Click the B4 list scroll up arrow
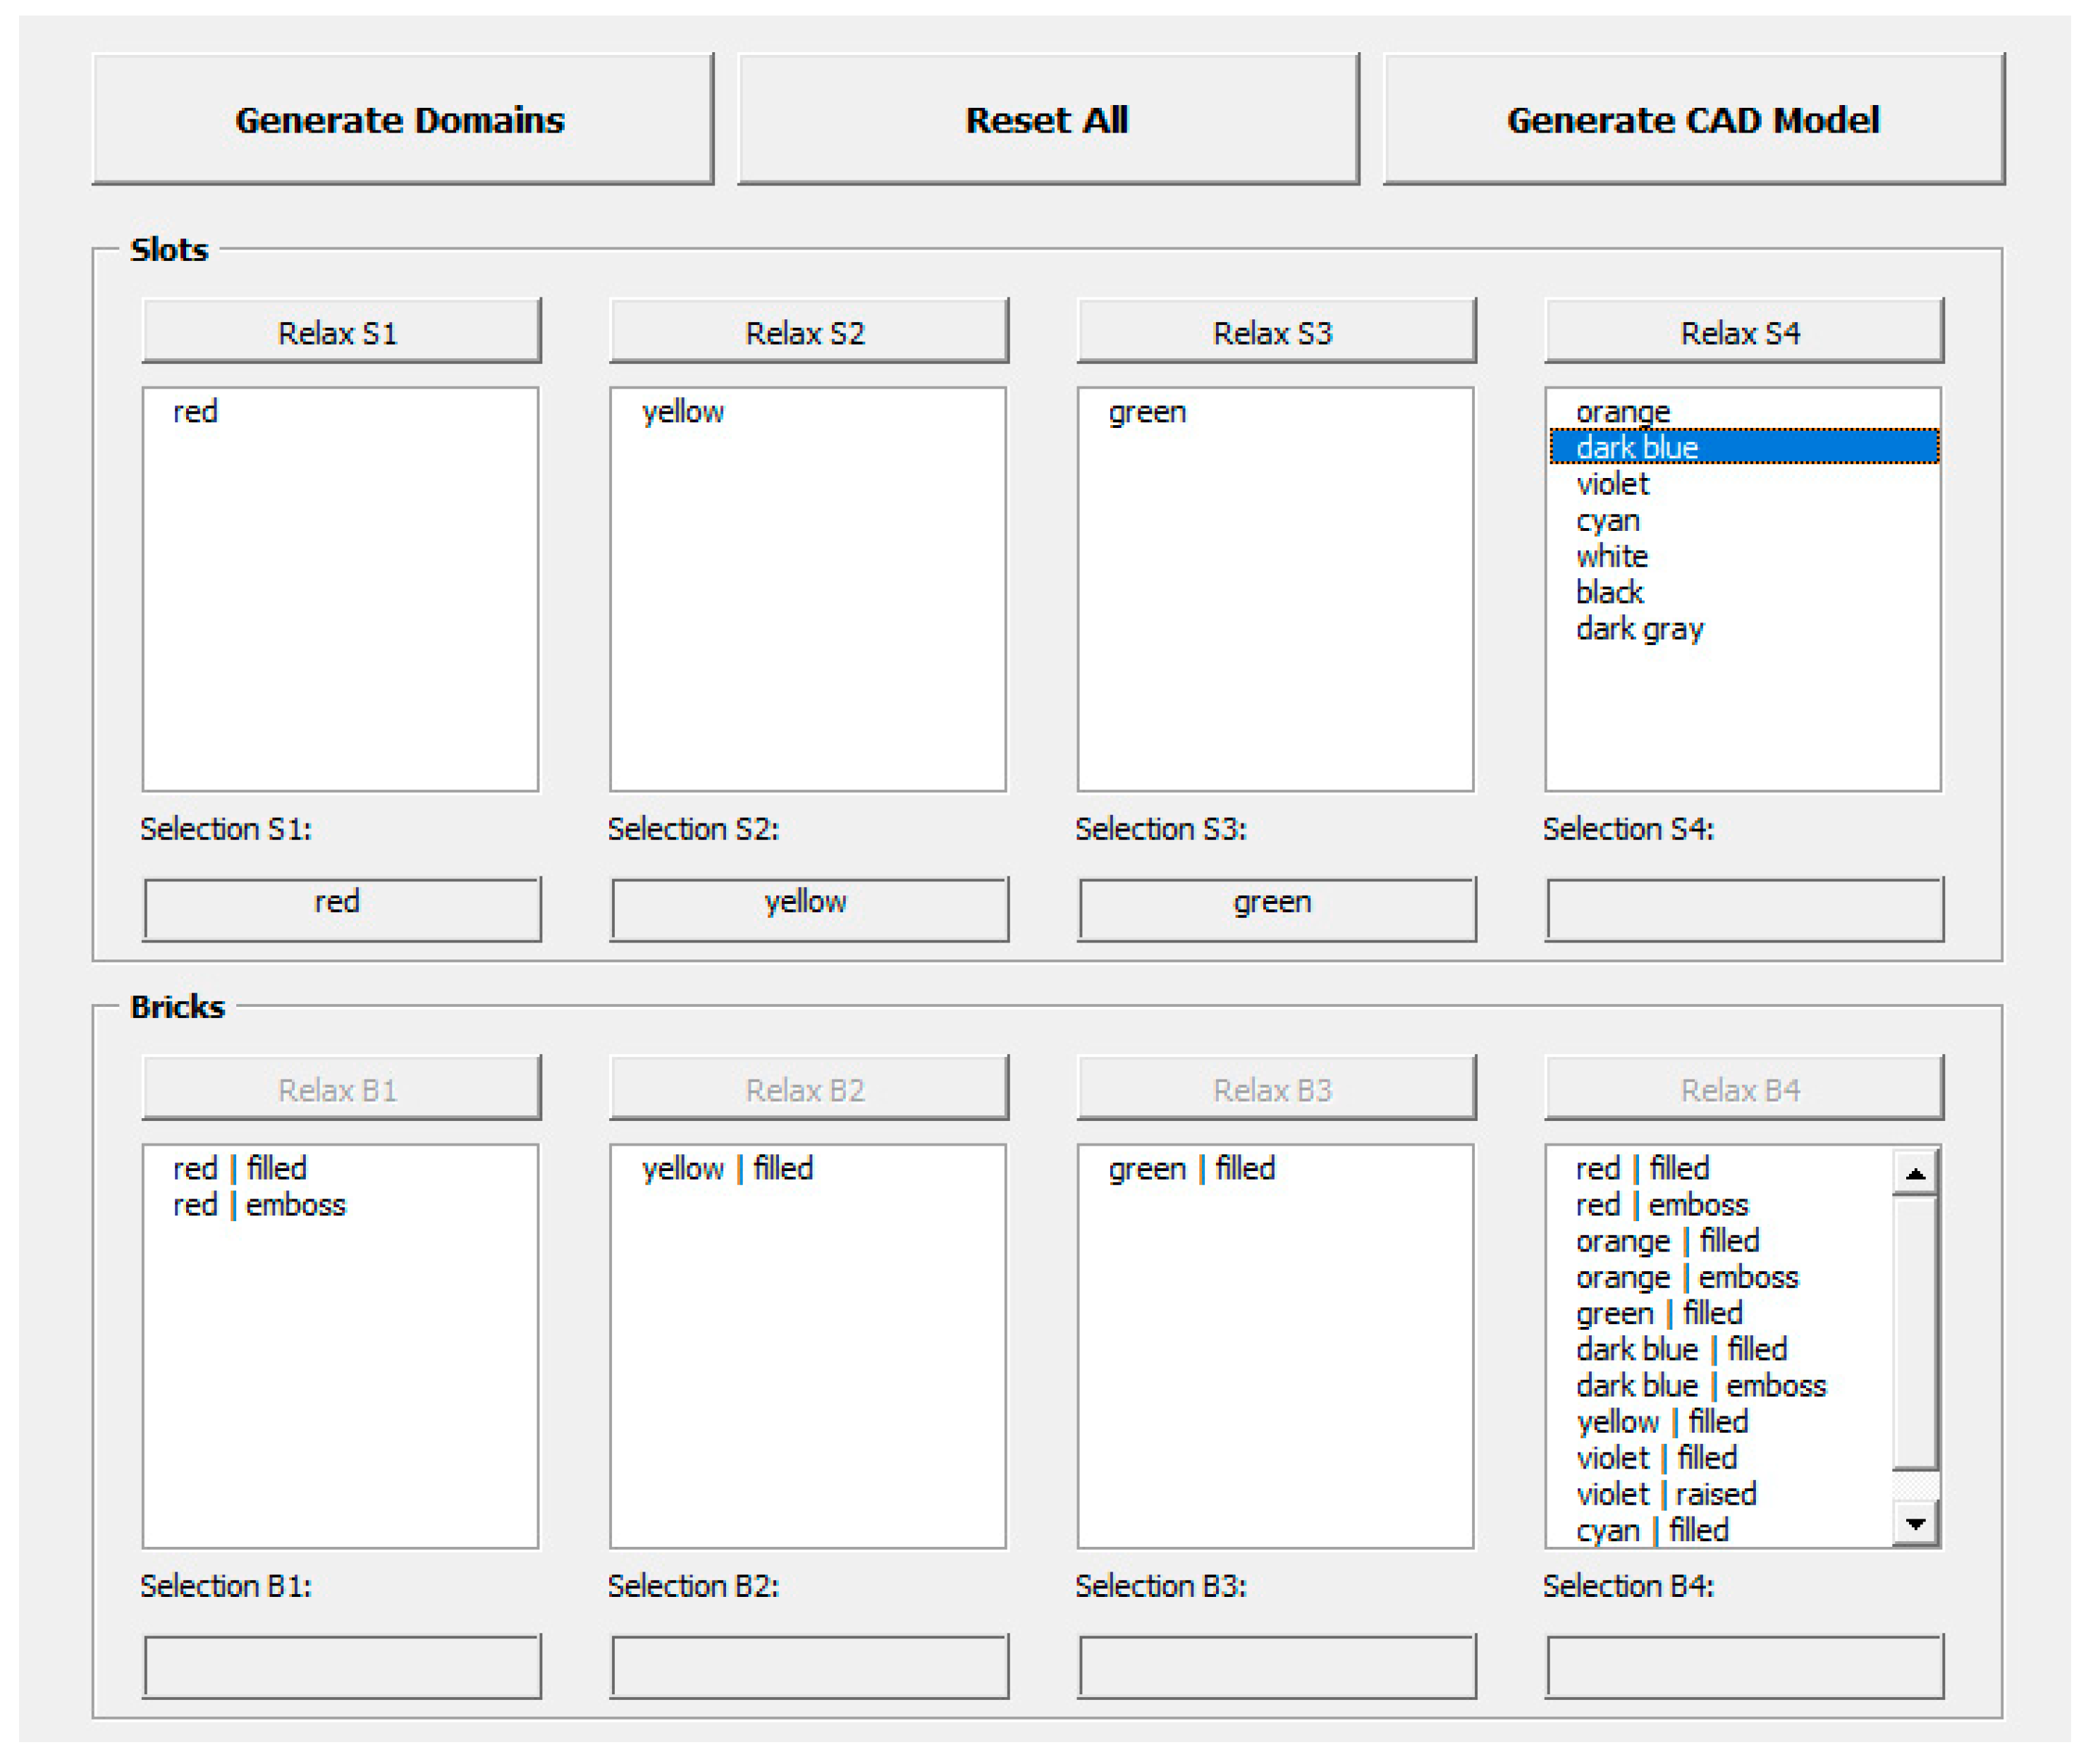This screenshot has height=1764, width=2093. (x=1915, y=1173)
